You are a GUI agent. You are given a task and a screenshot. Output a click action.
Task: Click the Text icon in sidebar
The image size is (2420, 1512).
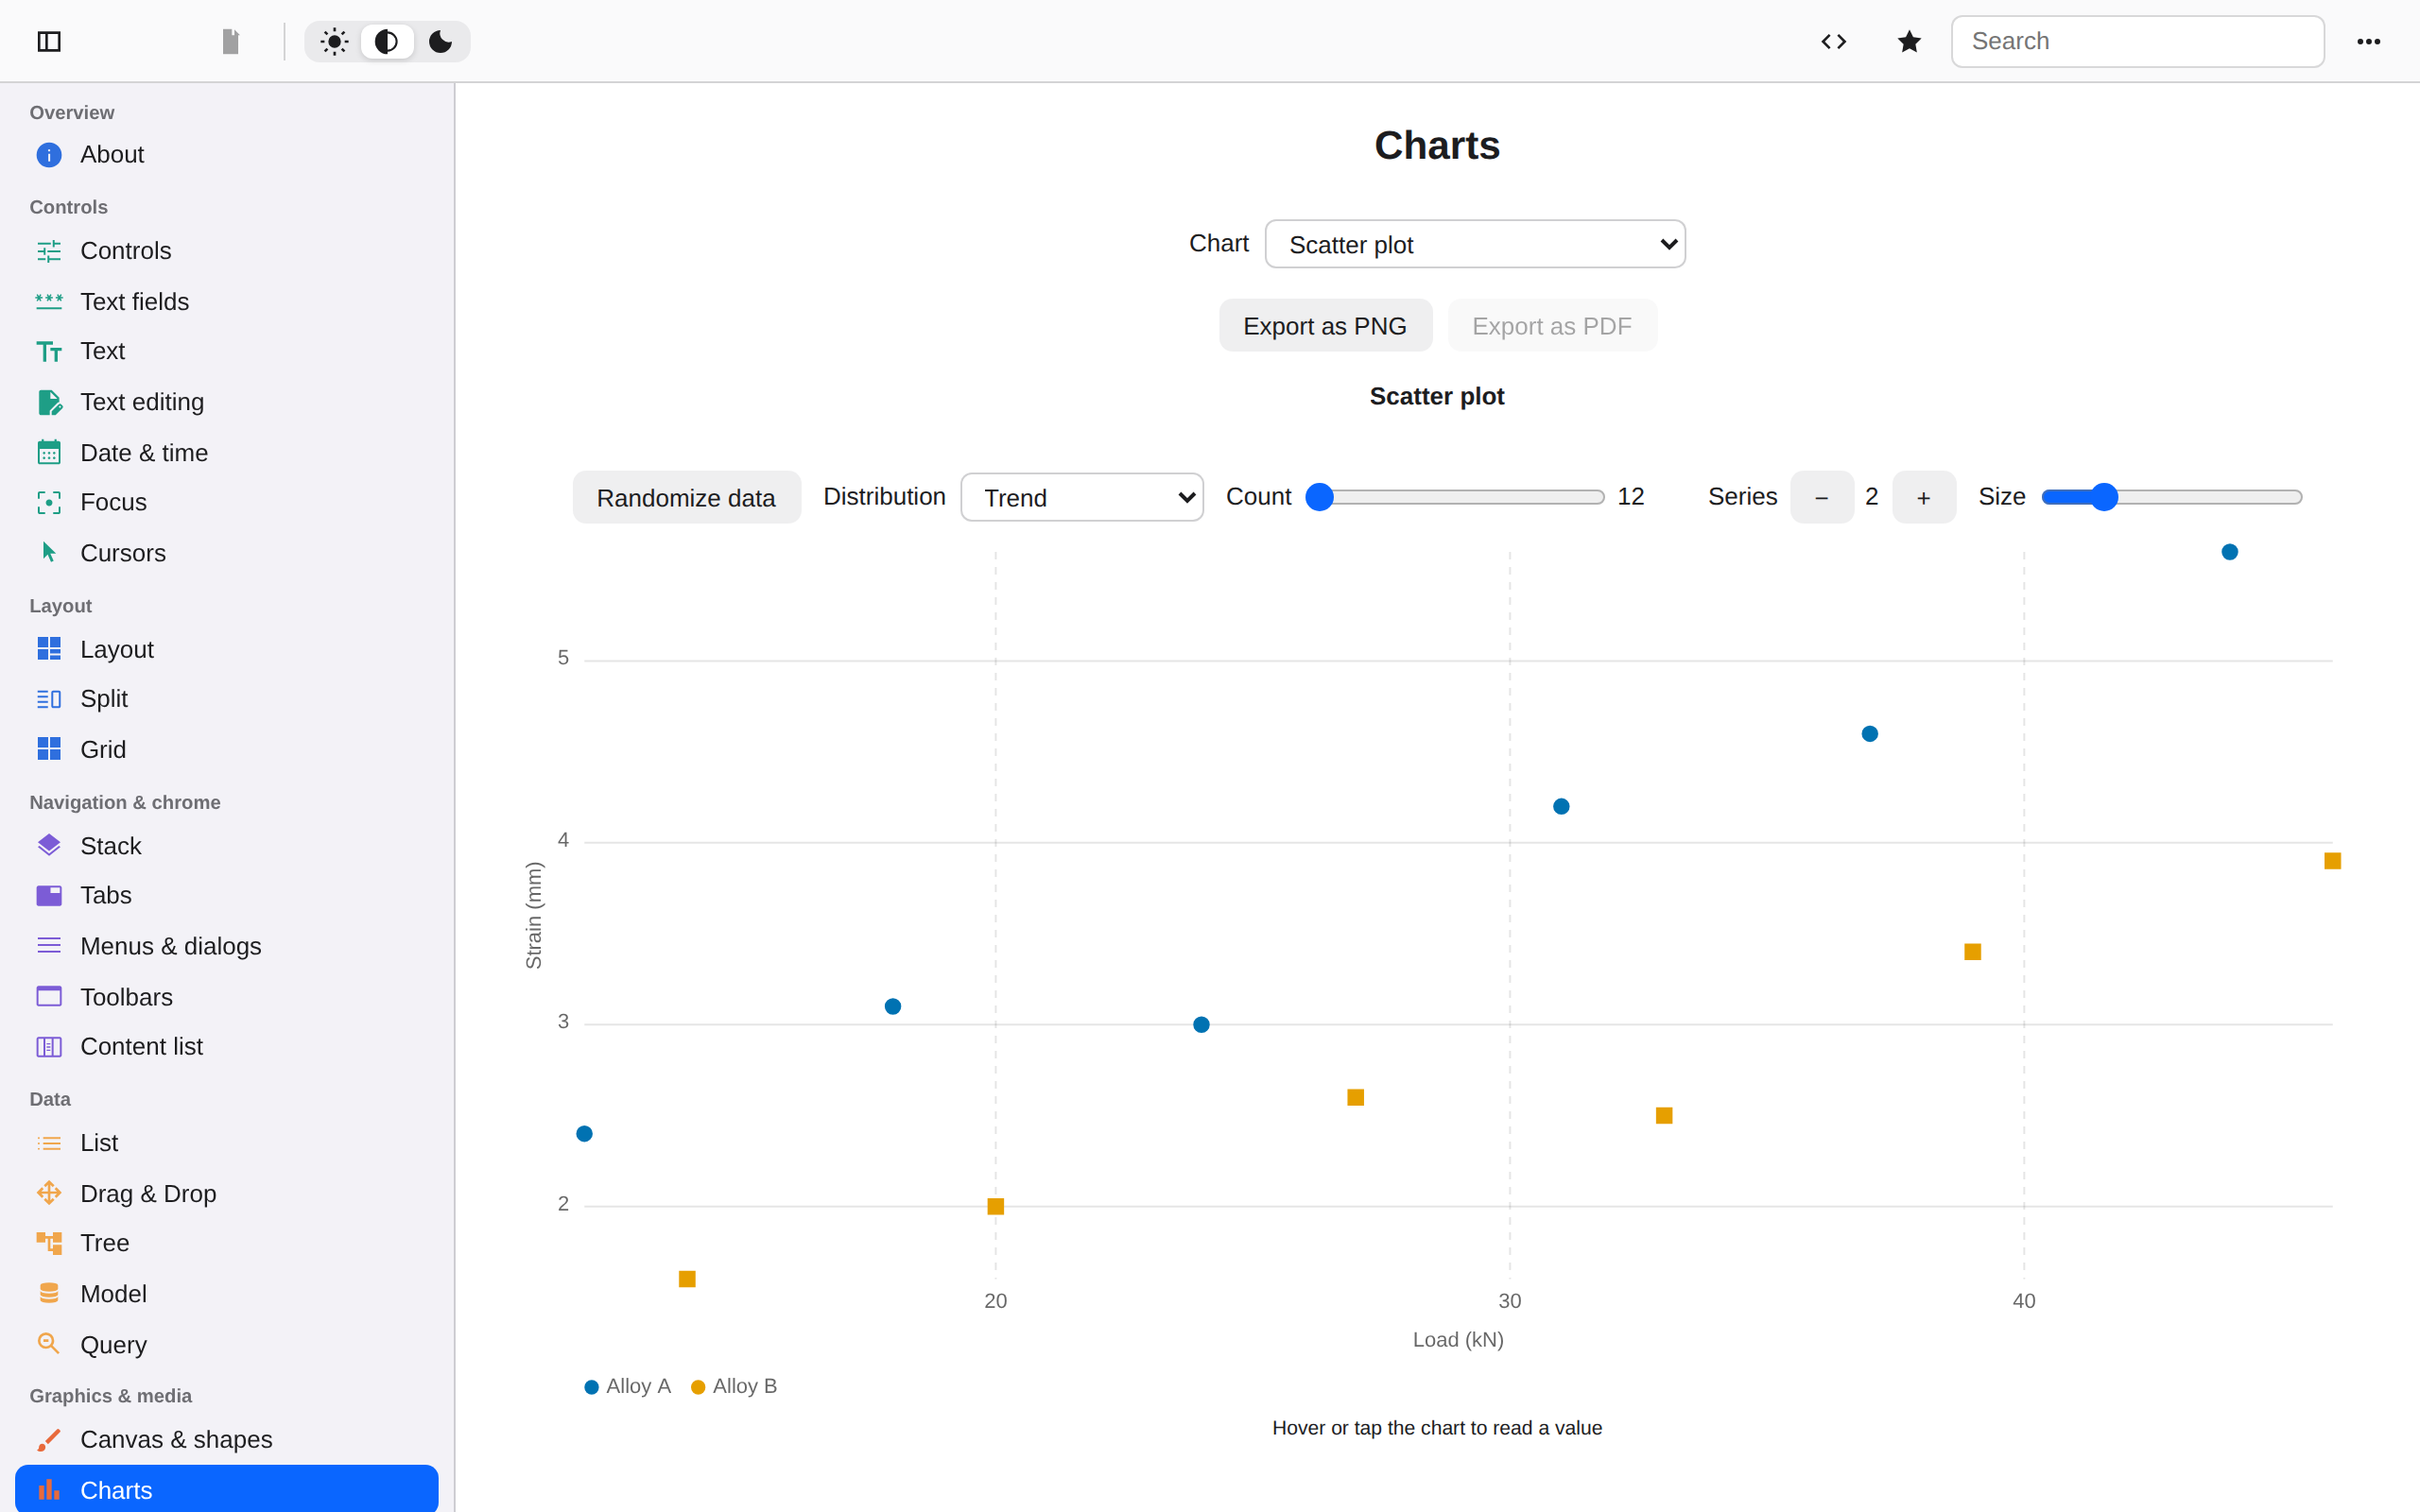pos(49,351)
